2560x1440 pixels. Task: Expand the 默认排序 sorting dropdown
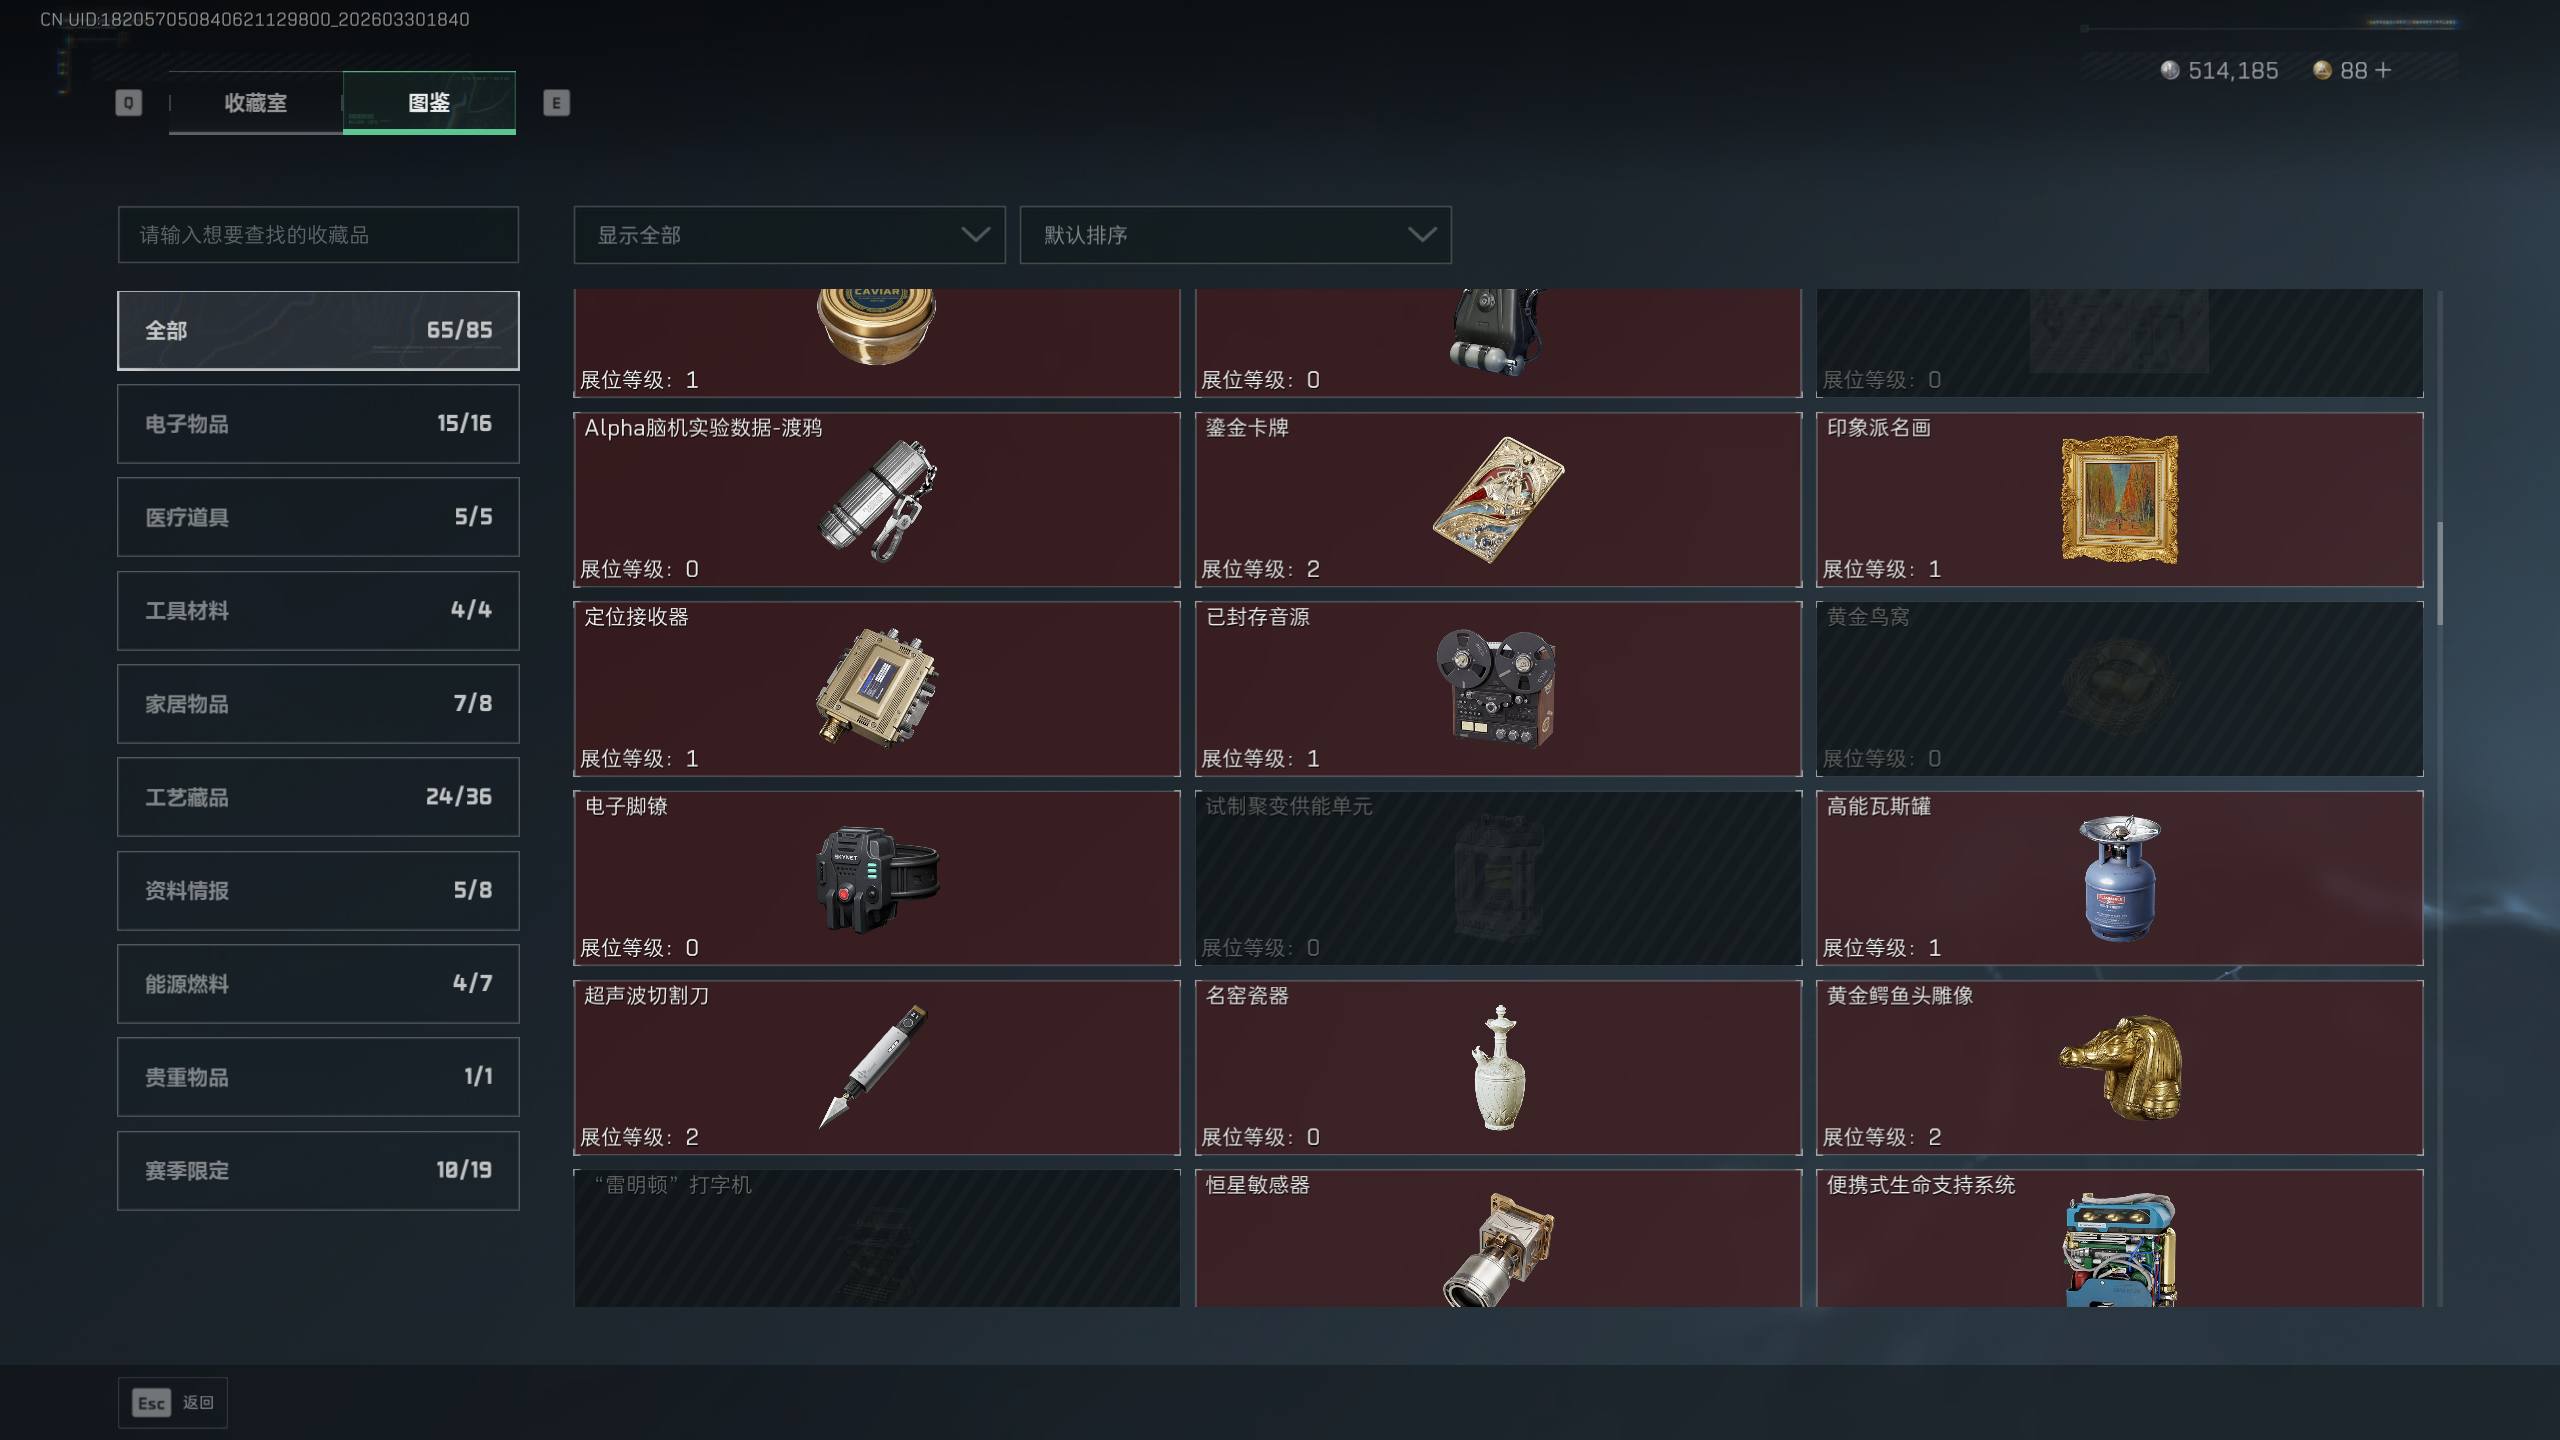[1235, 235]
